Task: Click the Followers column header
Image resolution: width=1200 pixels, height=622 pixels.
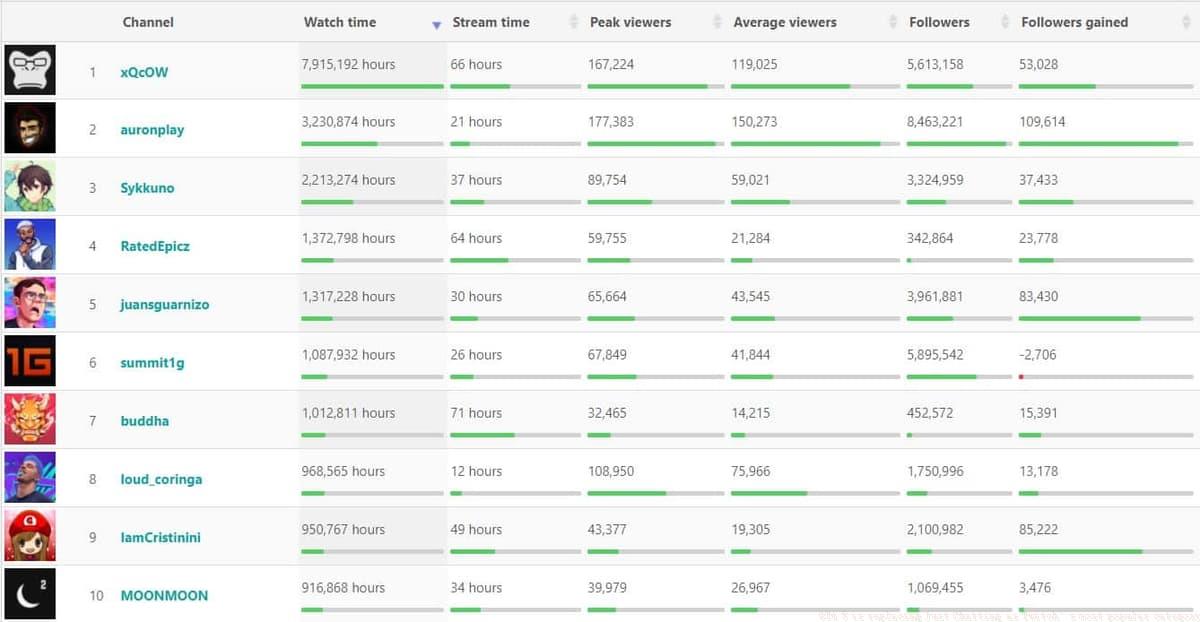Action: [x=939, y=22]
